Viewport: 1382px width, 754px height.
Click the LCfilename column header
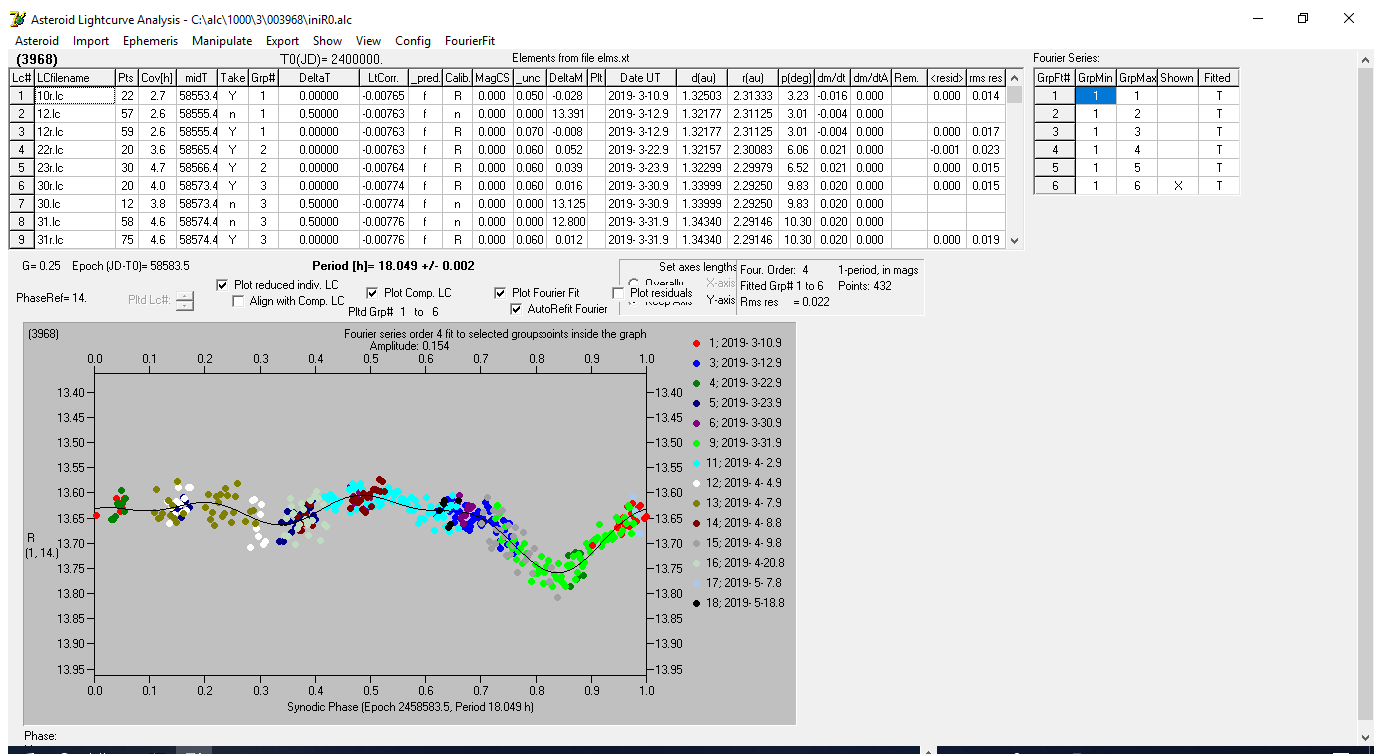[74, 77]
